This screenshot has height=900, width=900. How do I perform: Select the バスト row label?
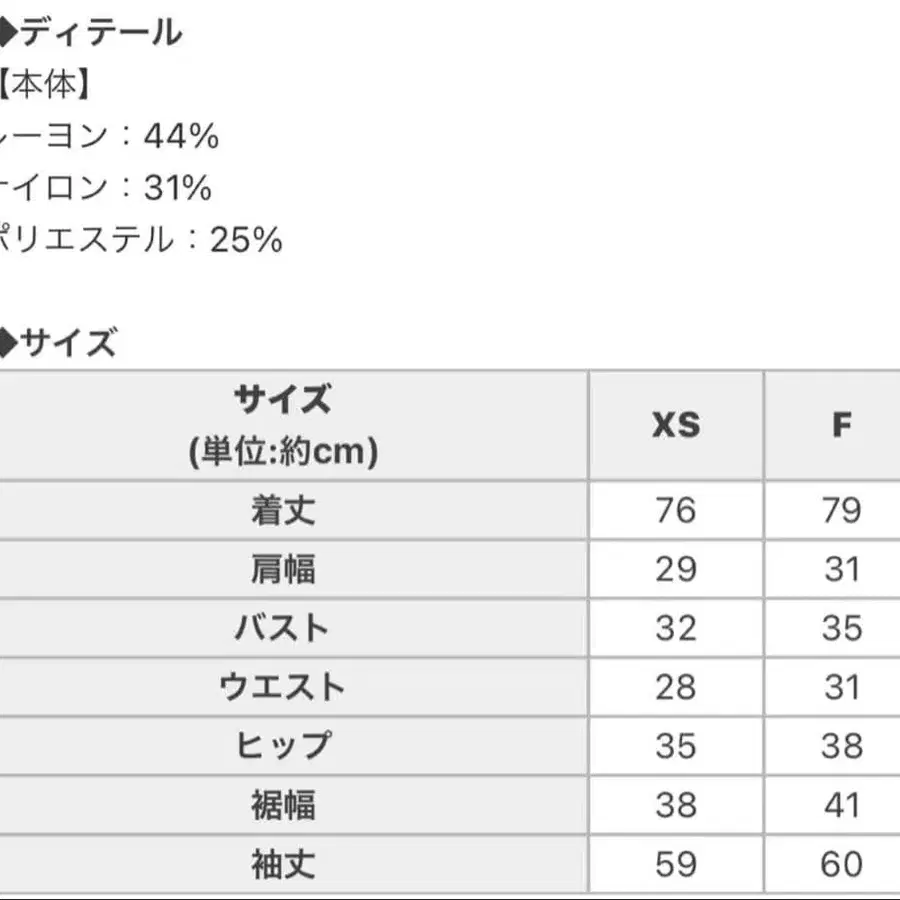283,628
